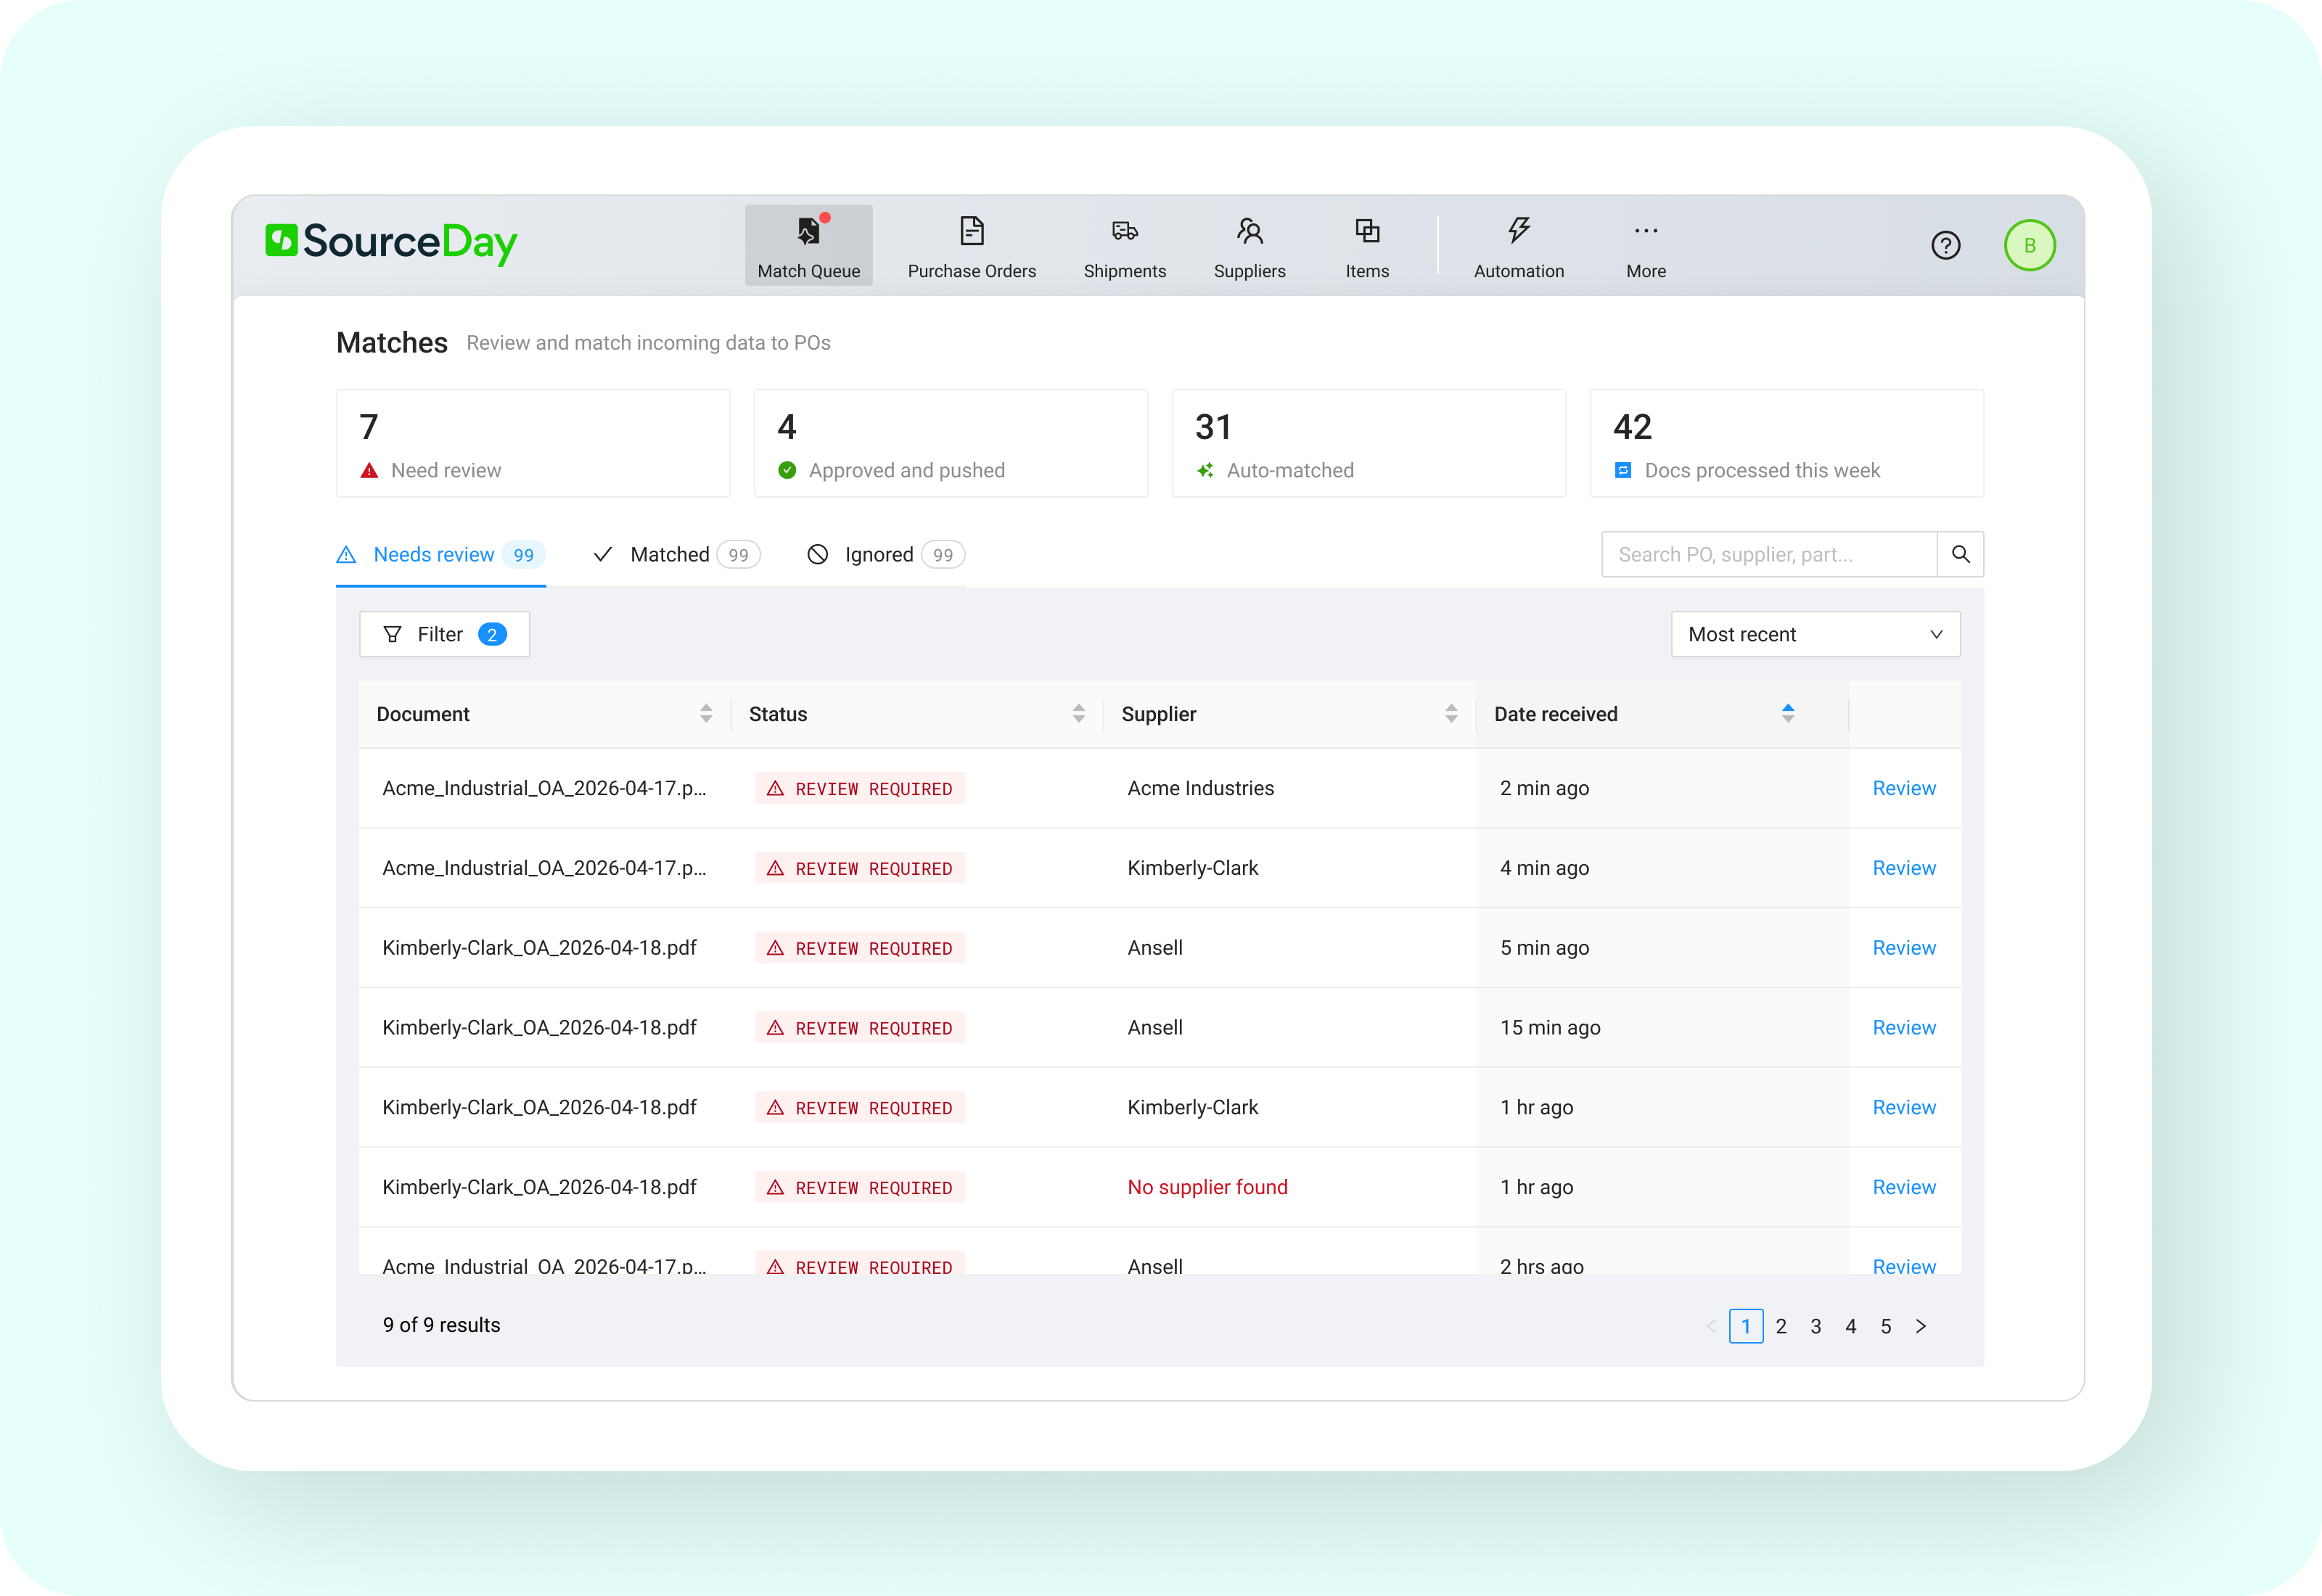This screenshot has height=1596, width=2322.
Task: Click the help question mark icon
Action: pos(1945,245)
